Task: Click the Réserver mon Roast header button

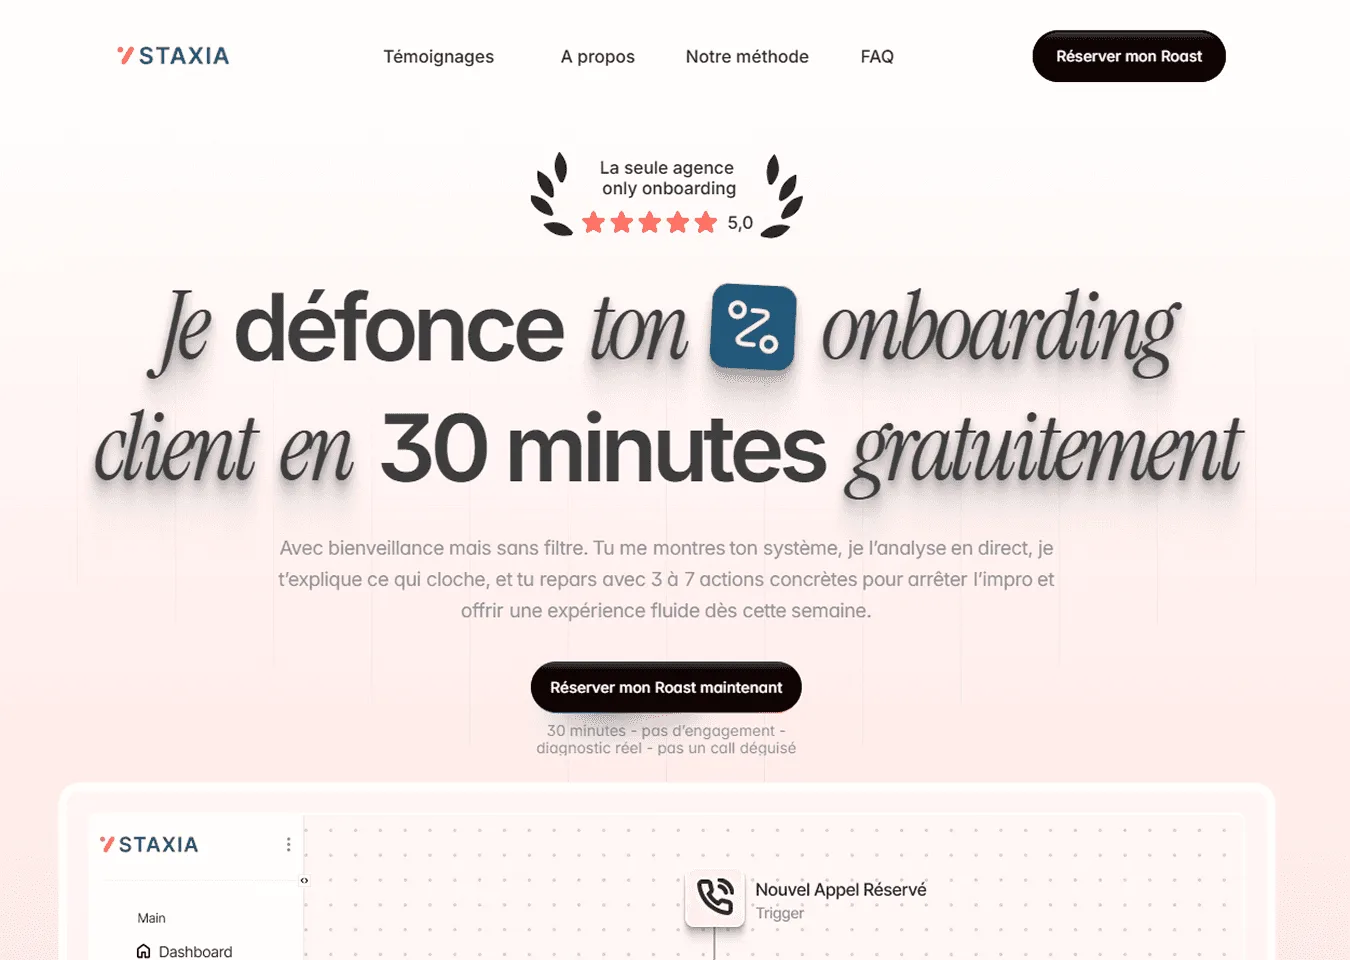Action: click(x=1129, y=56)
